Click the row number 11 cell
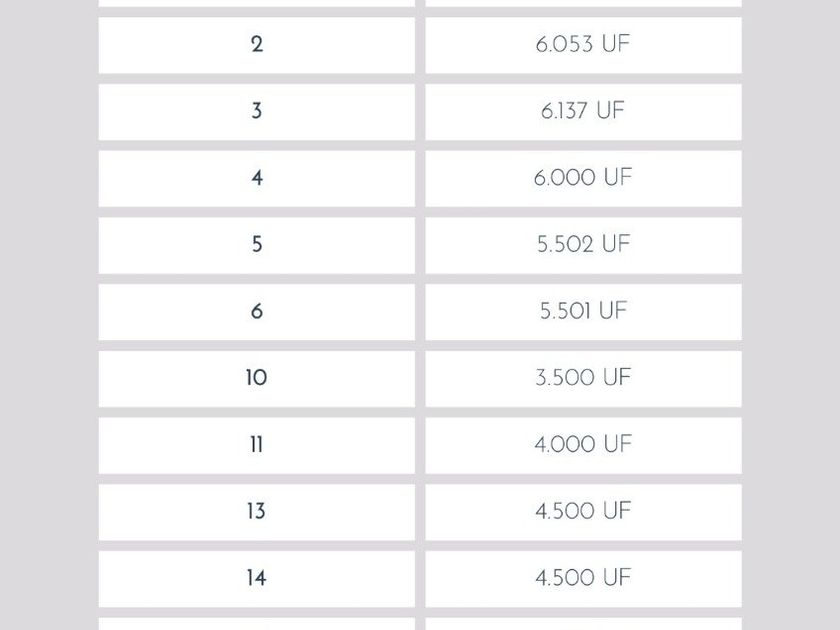This screenshot has height=630, width=840. coord(256,445)
